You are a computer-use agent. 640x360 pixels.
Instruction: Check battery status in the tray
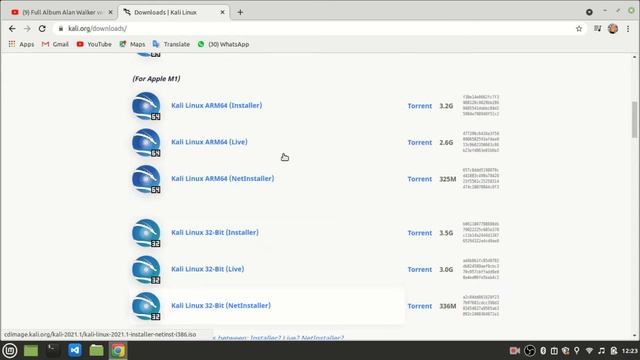point(614,351)
